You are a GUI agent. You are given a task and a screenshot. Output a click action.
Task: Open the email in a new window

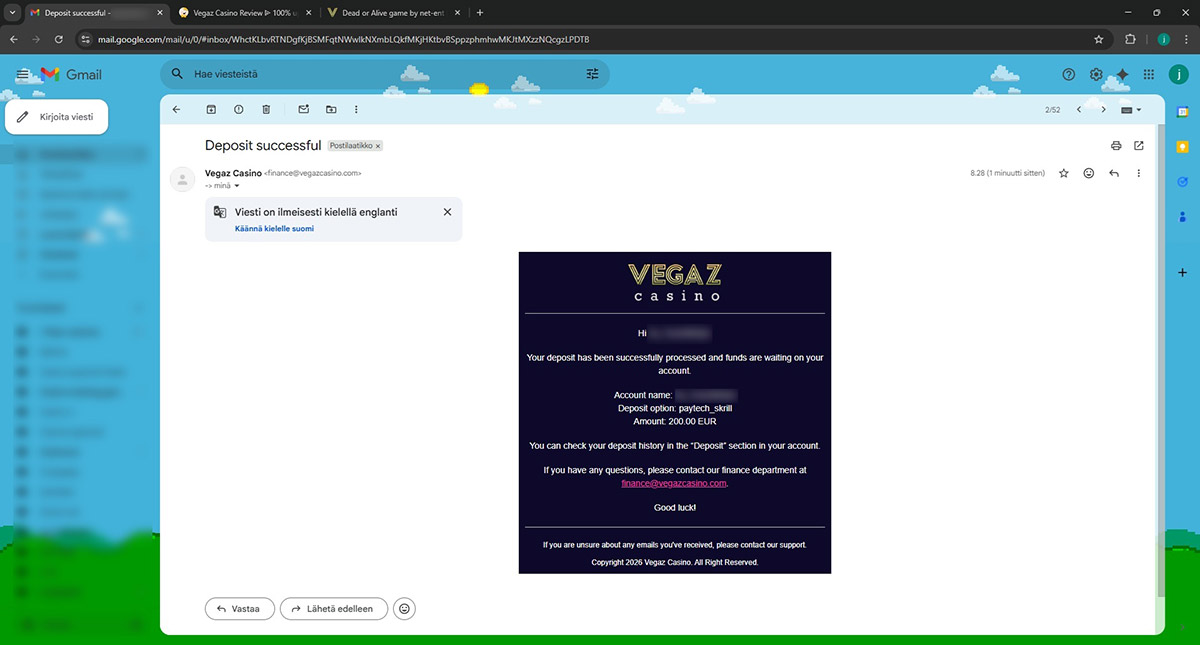[1139, 146]
